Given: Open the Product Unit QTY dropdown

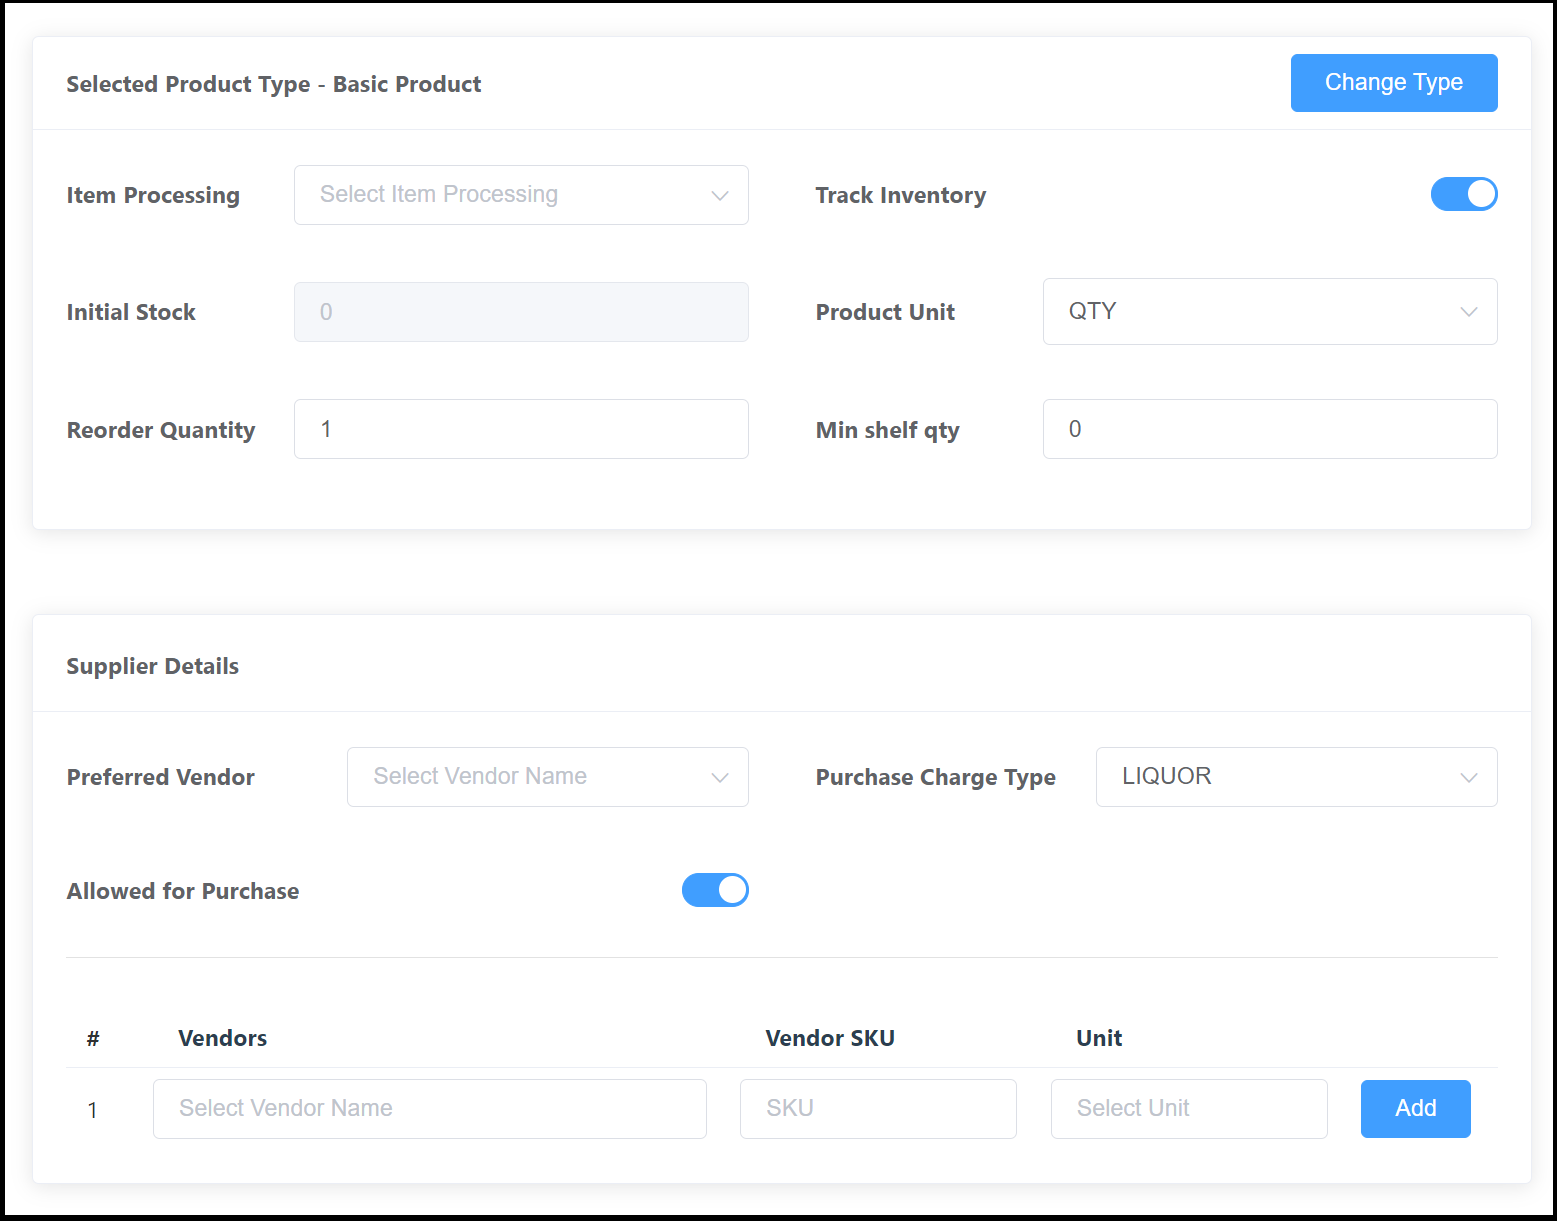Looking at the screenshot, I should pyautogui.click(x=1269, y=311).
